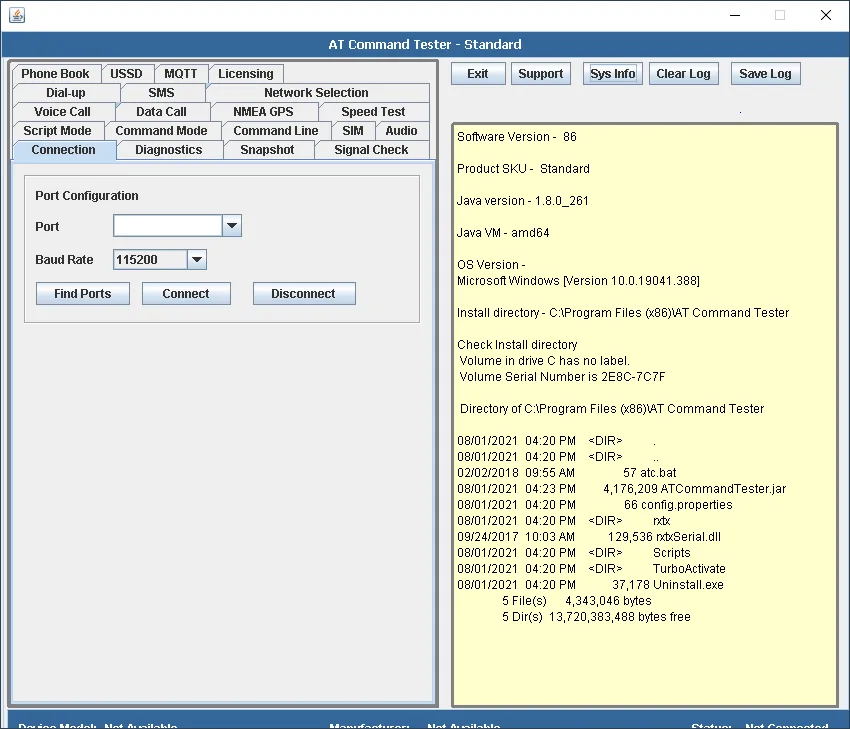
Task: Go to the NMEA GPS tab
Action: (x=263, y=112)
